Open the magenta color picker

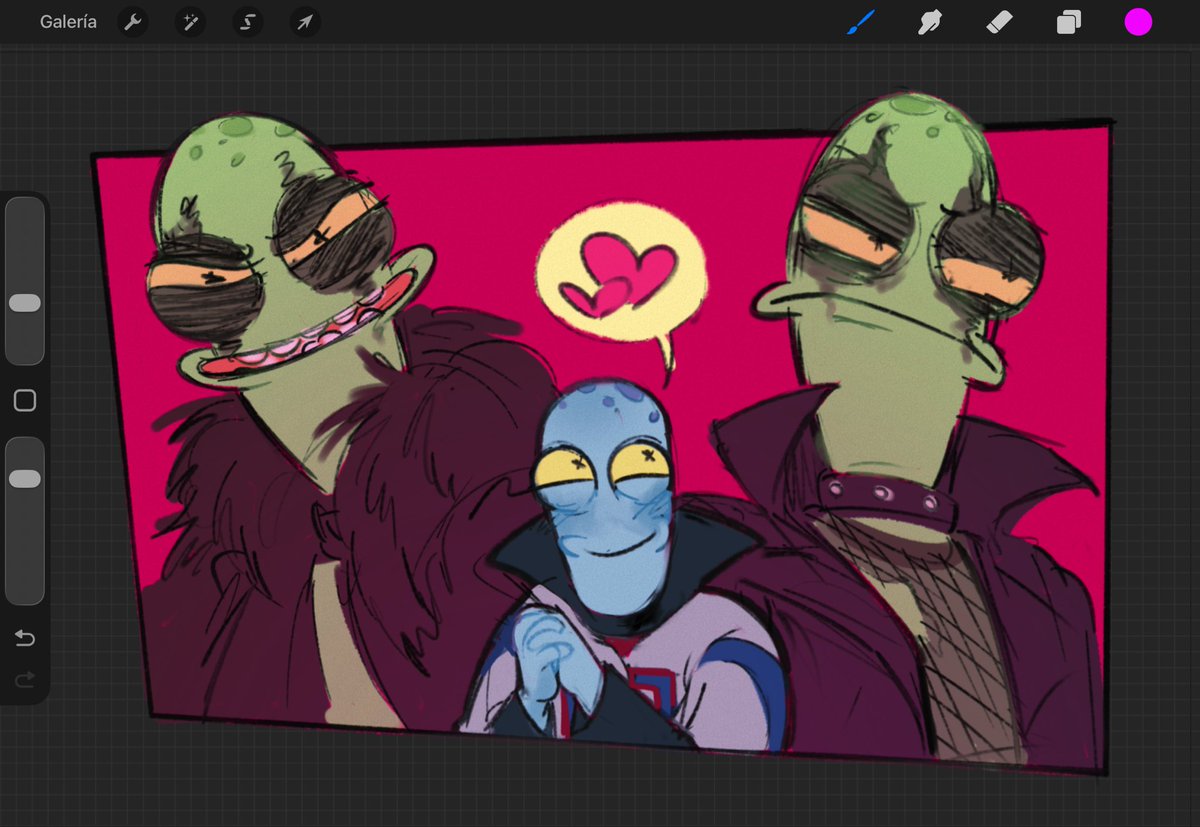pyautogui.click(x=1138, y=22)
